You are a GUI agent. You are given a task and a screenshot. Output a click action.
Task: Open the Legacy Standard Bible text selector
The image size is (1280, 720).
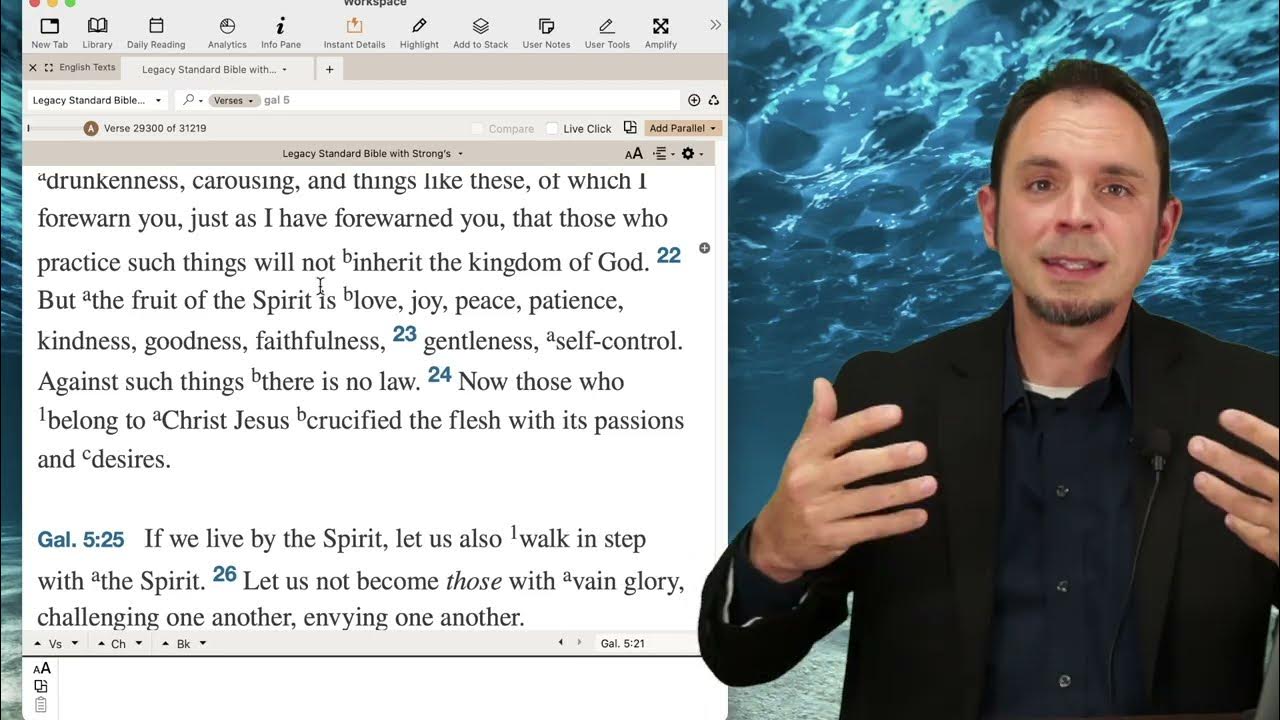pos(97,100)
